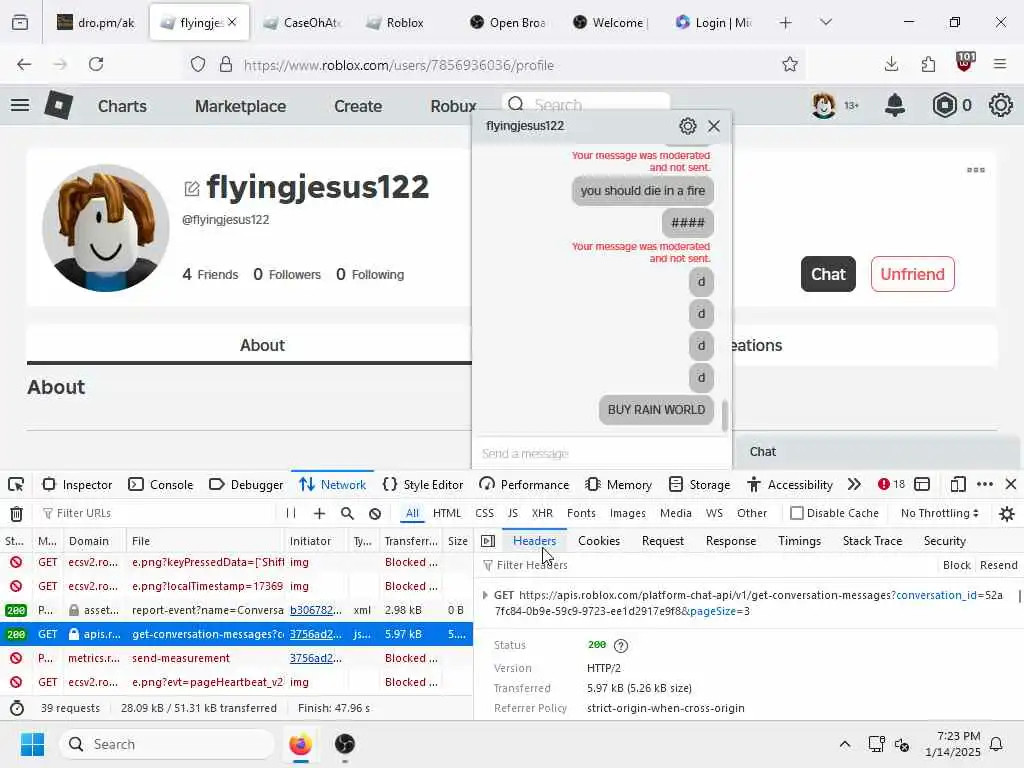Screen dimensions: 1024x768
Task: Open the Style Editor tab
Action: [x=423, y=485]
